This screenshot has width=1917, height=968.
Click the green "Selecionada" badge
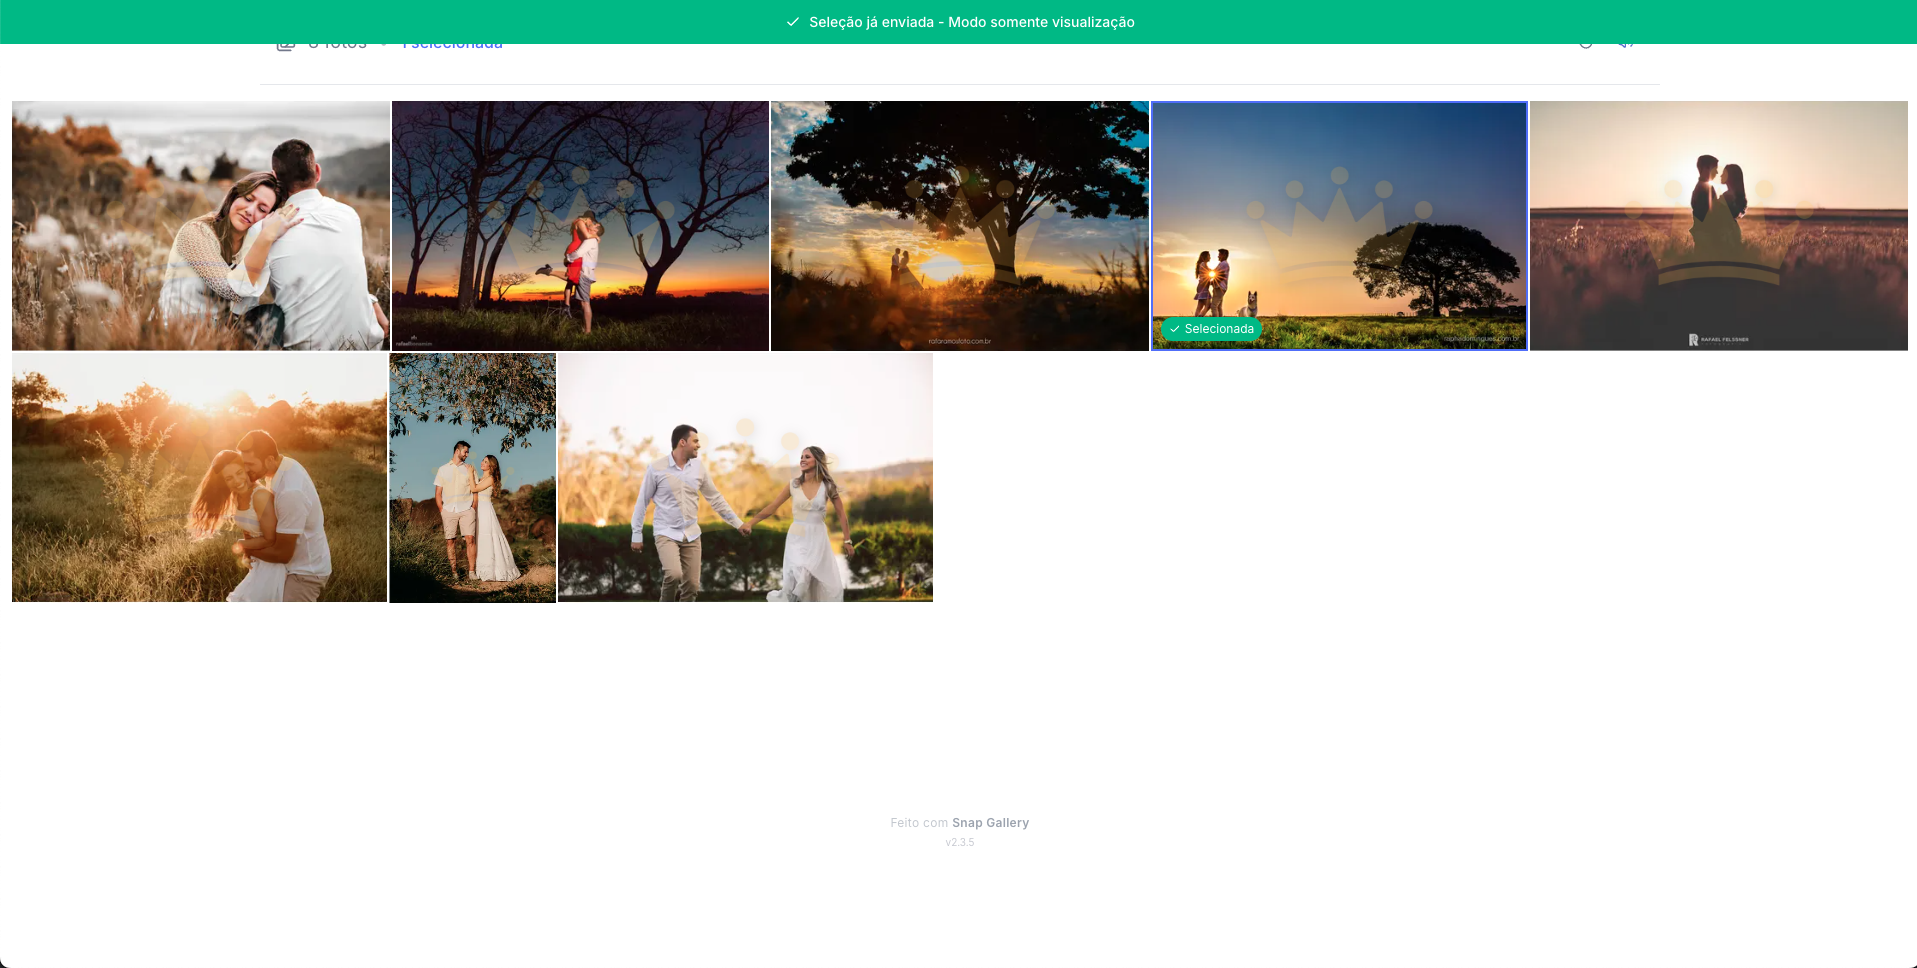pos(1211,329)
